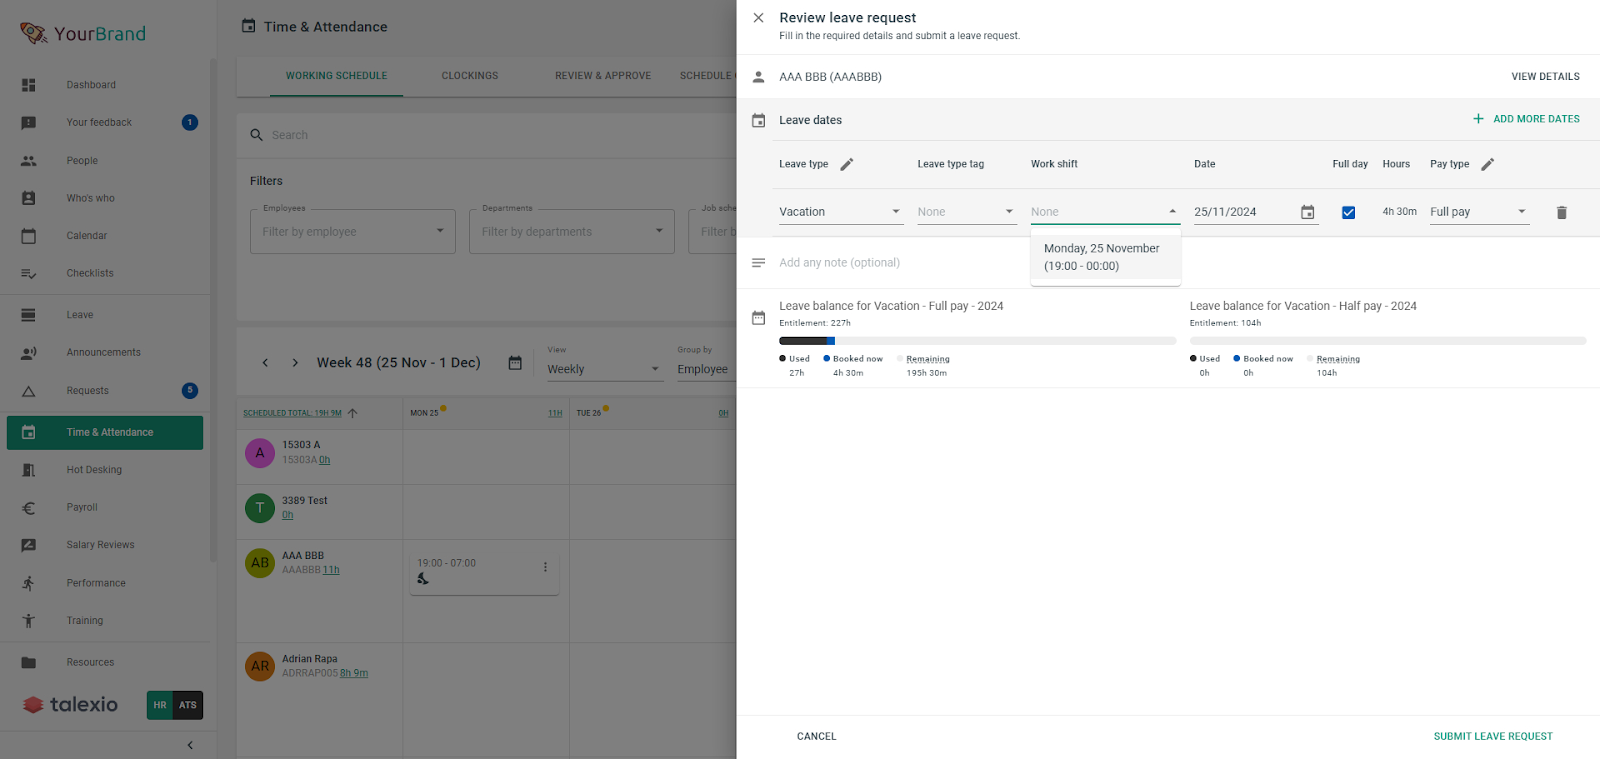Open Who's who in the sidebar
The width and height of the screenshot is (1600, 759).
[90, 198]
